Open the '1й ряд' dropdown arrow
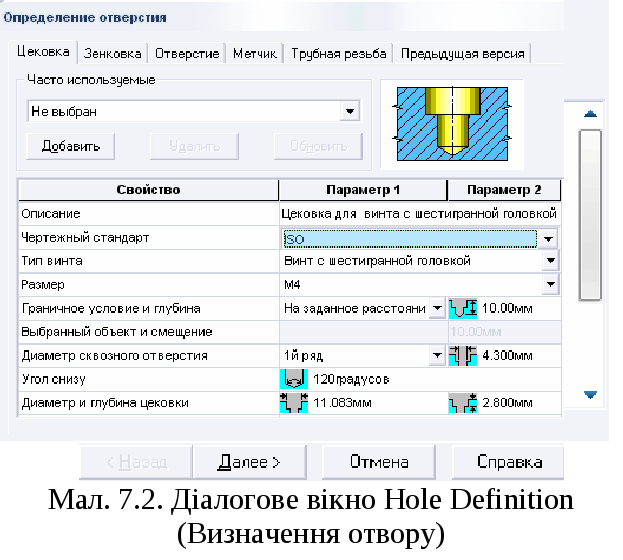This screenshot has width=623, height=560. click(x=437, y=355)
